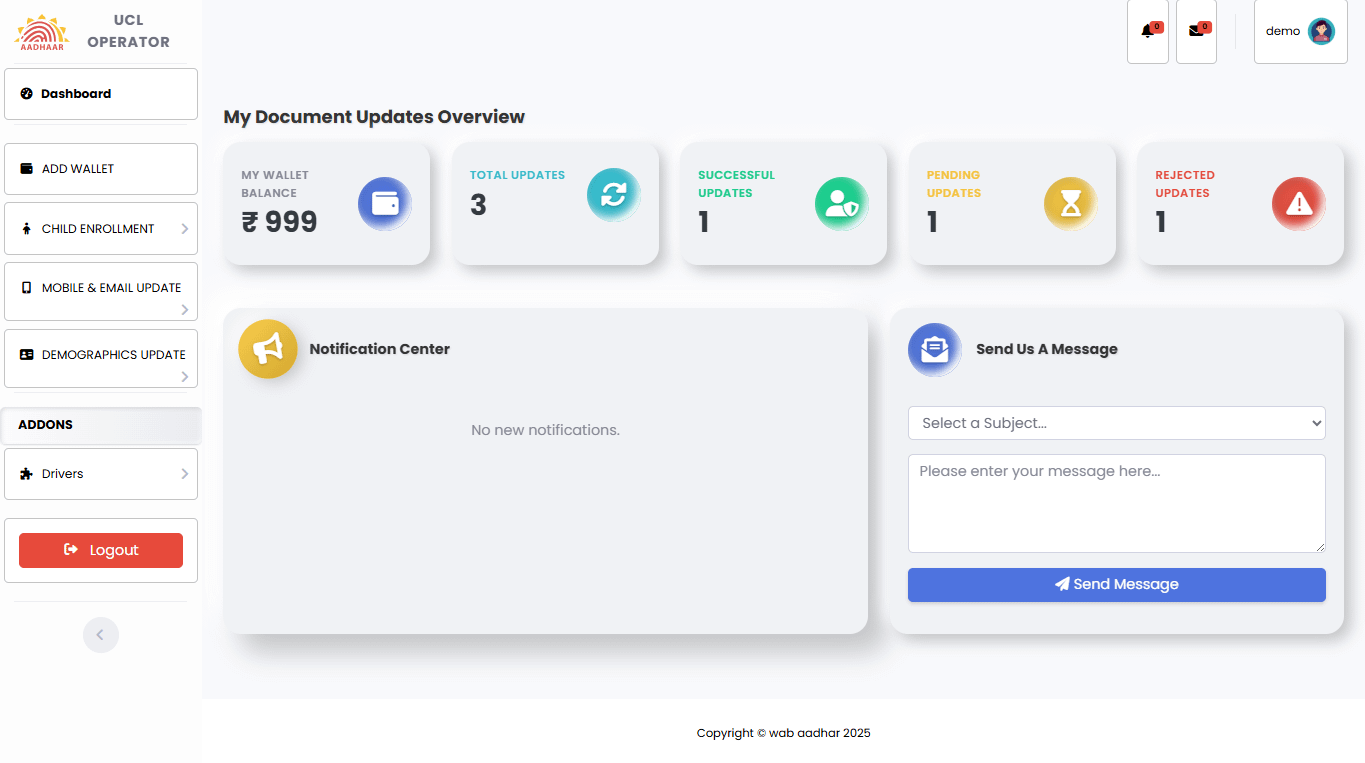This screenshot has height=763, width=1365.
Task: Expand the Mobile & Email Update menu
Action: [101, 291]
